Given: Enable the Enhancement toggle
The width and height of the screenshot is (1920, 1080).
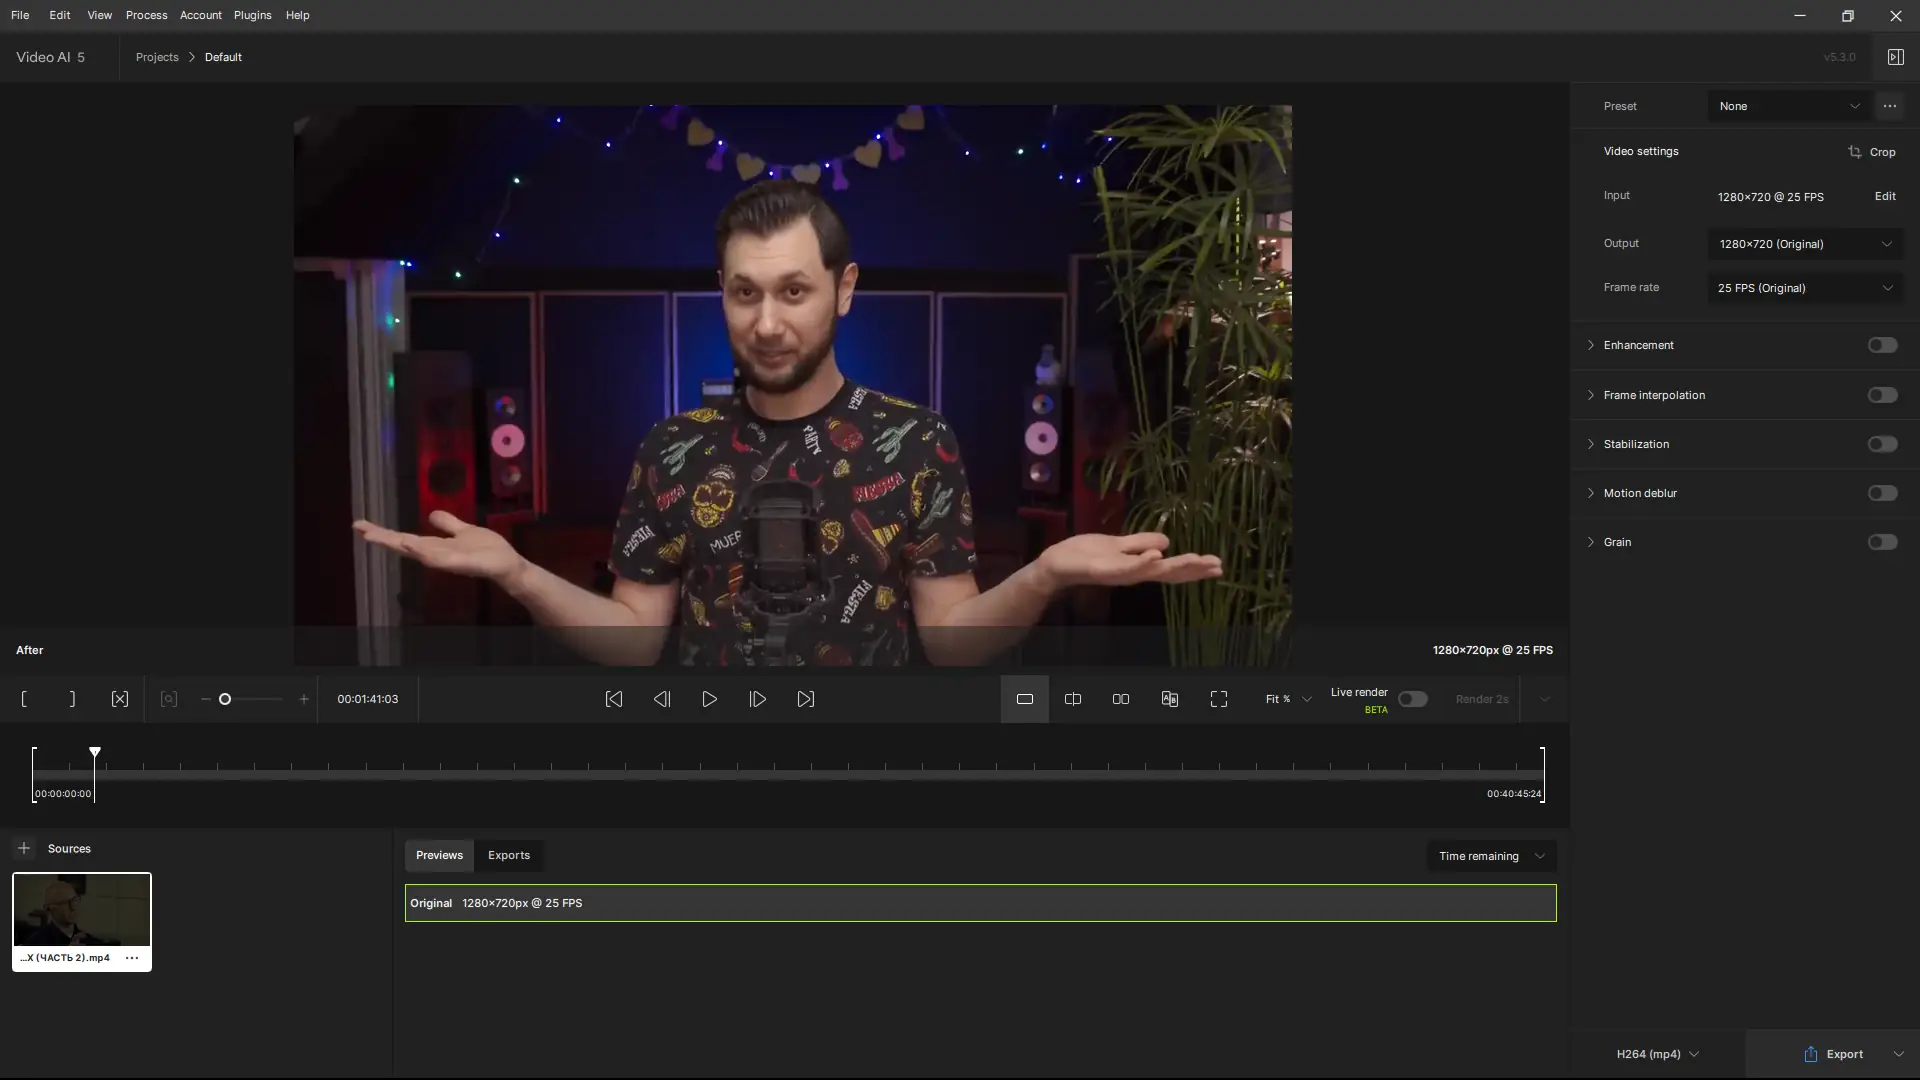Looking at the screenshot, I should (x=1882, y=345).
